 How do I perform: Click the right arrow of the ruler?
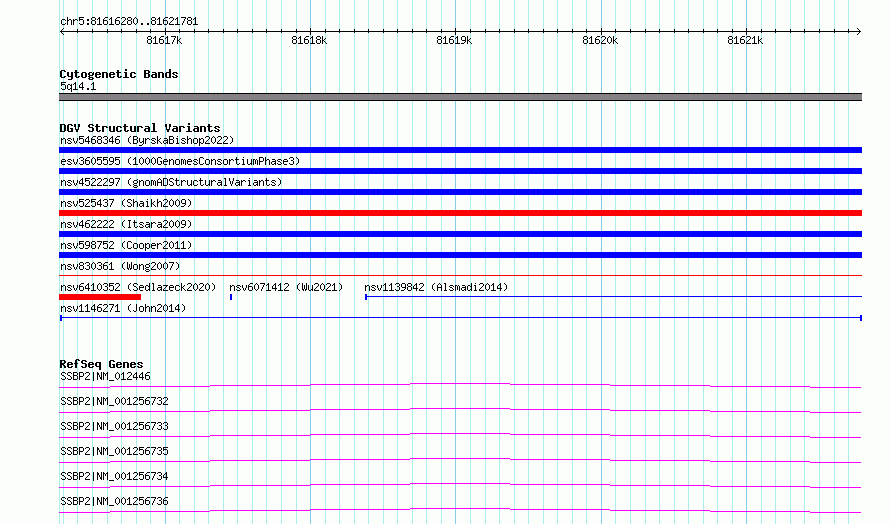click(x=858, y=31)
